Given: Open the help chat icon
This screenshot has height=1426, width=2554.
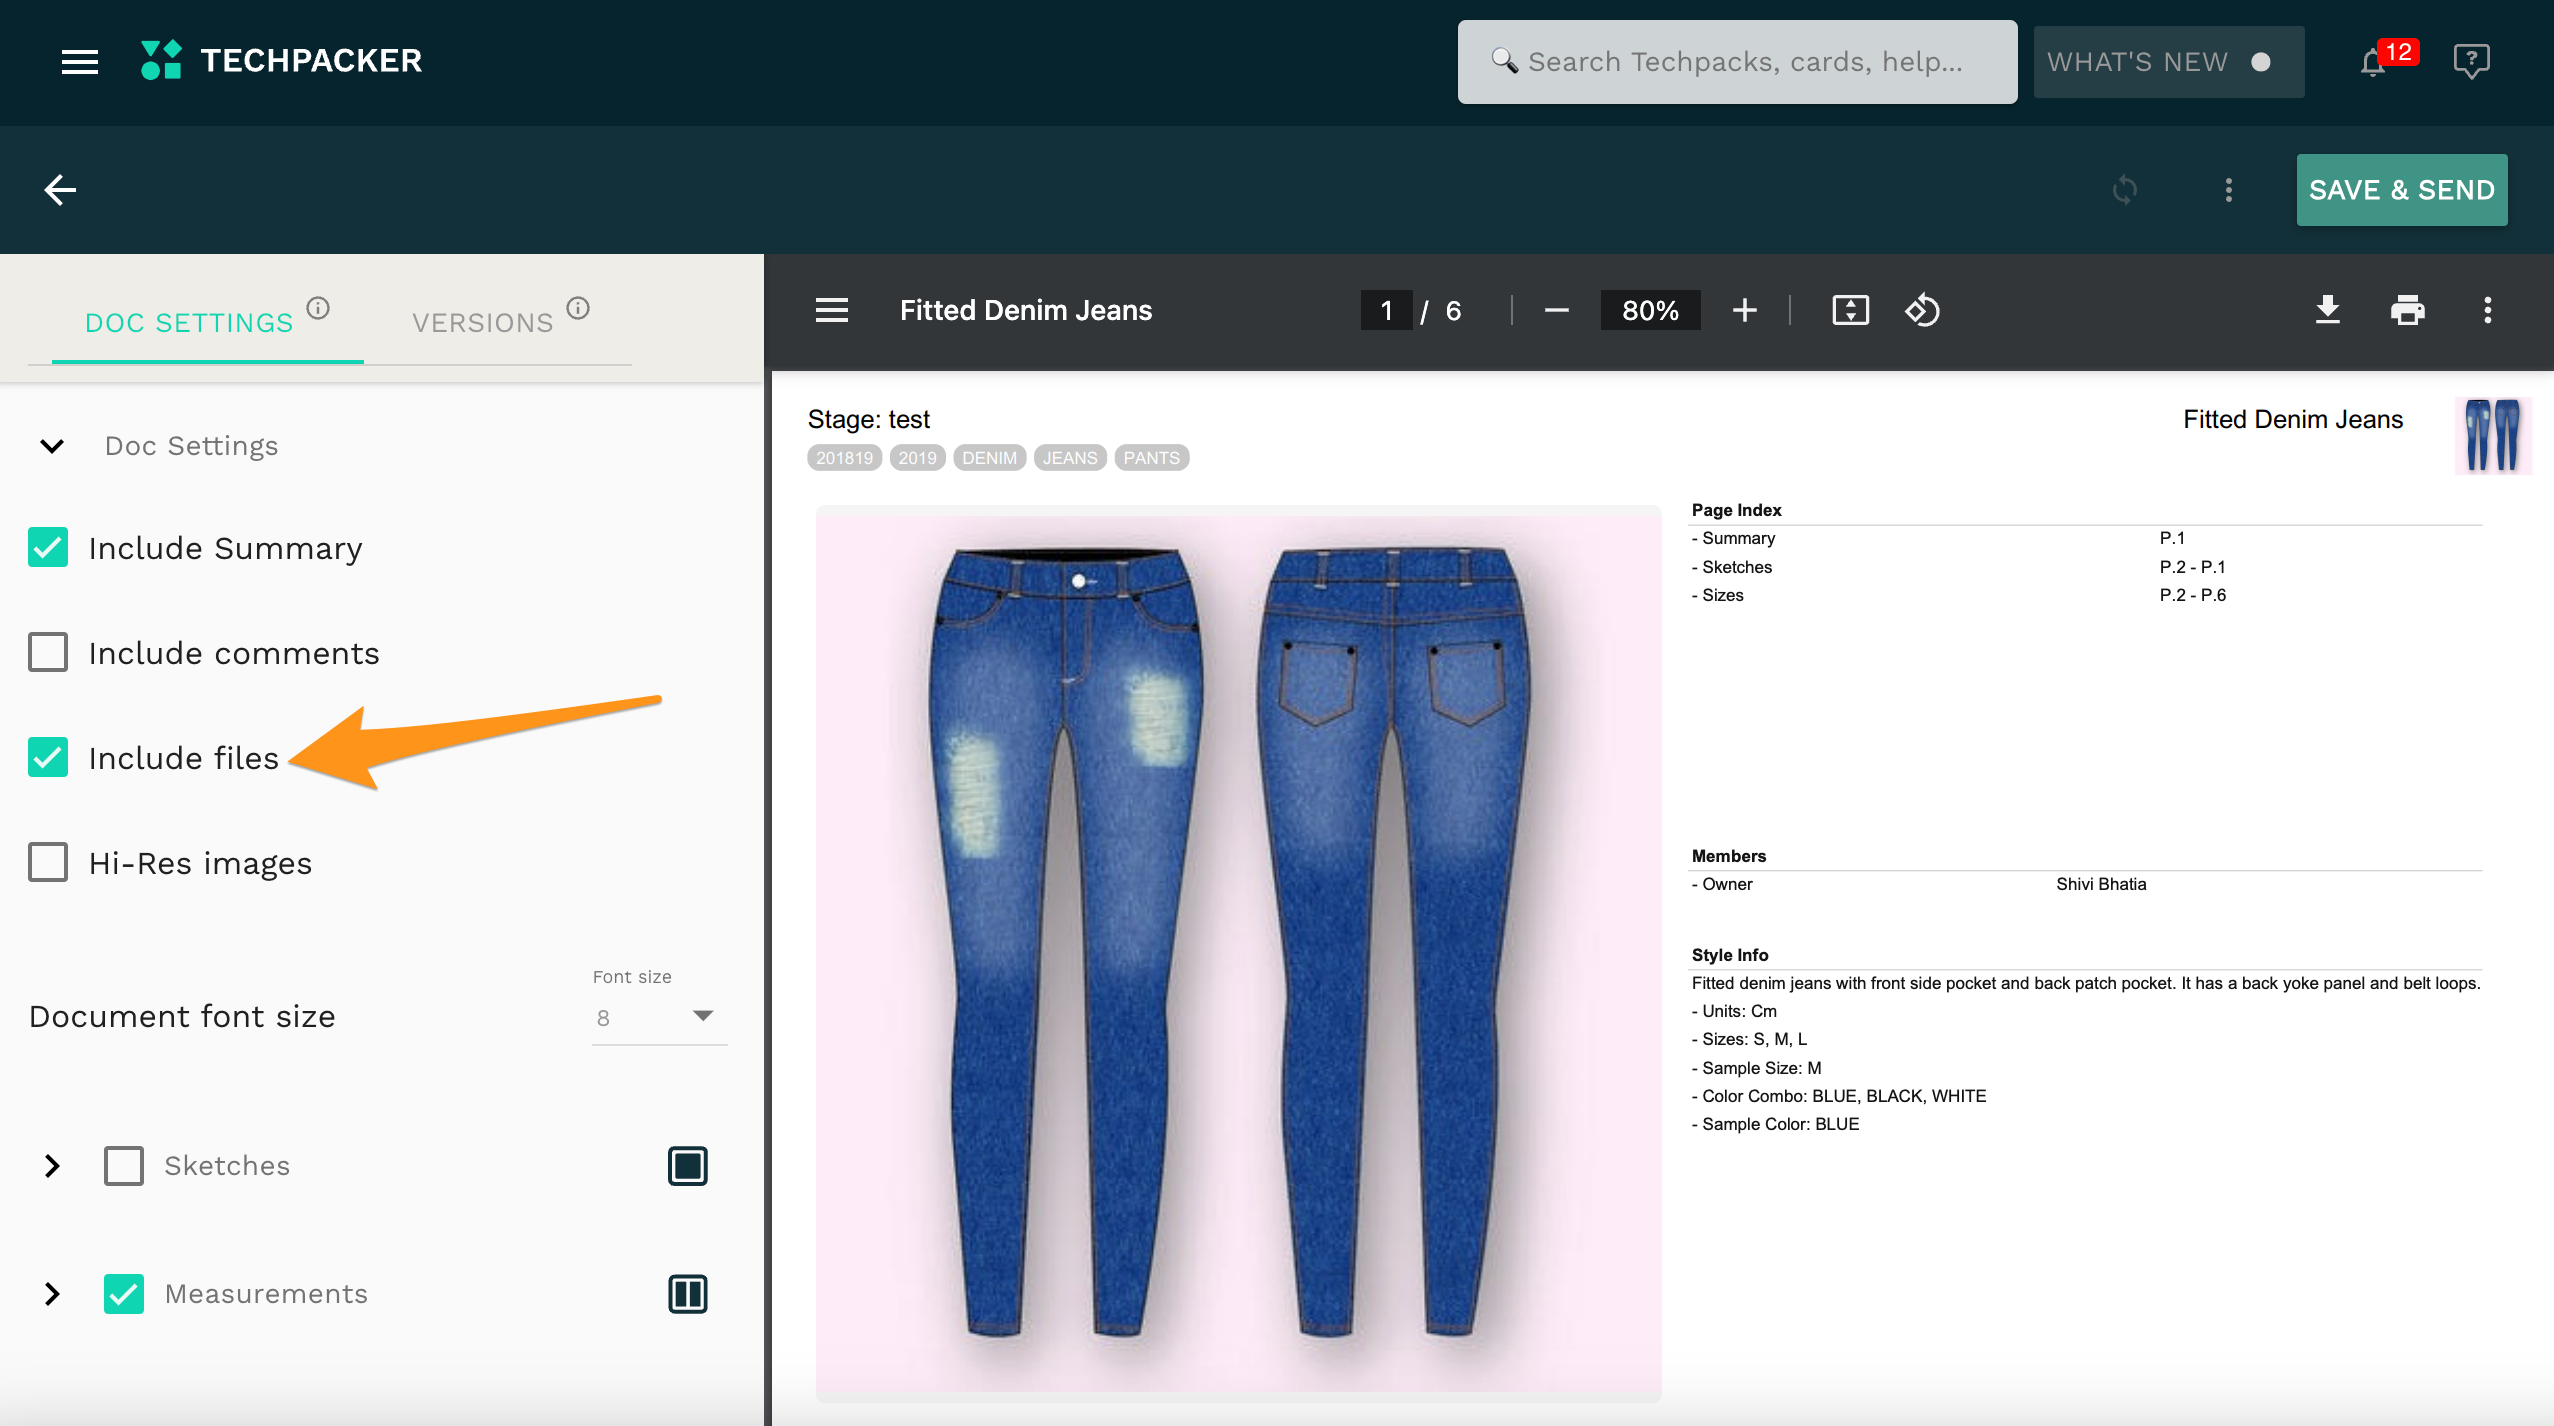Looking at the screenshot, I should tap(2471, 61).
